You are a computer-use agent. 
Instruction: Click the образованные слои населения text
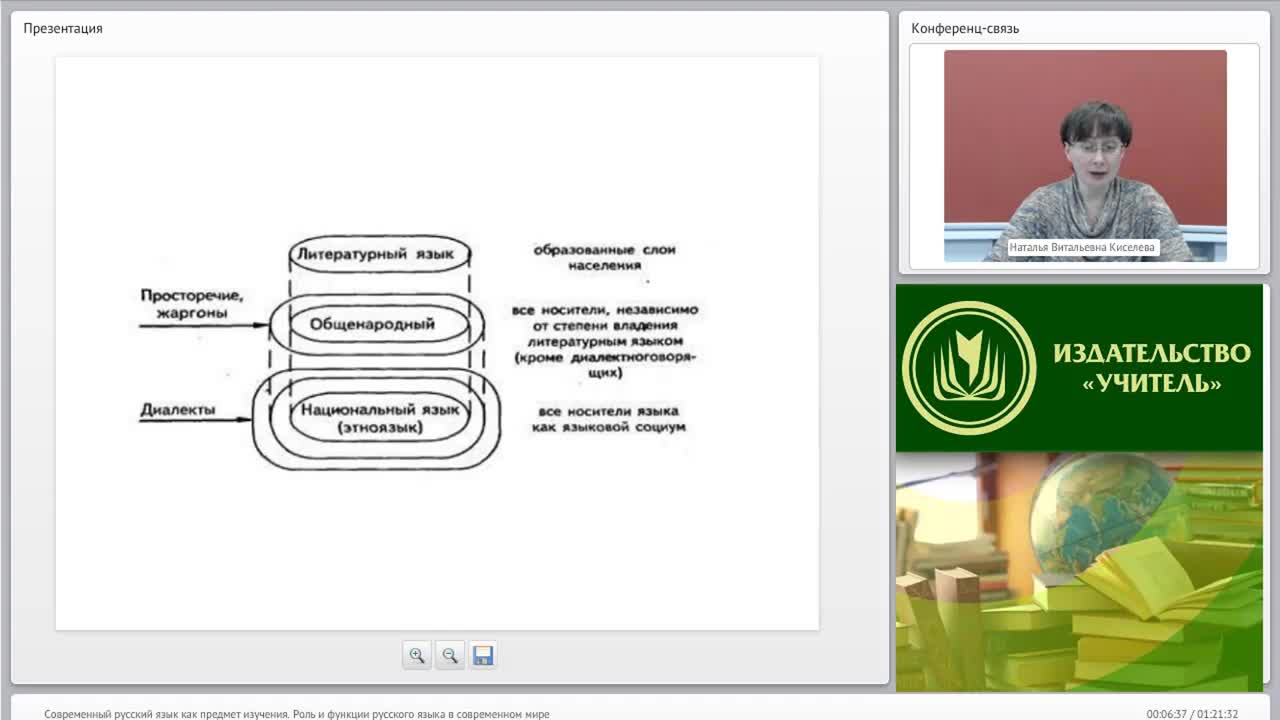[x=605, y=257]
